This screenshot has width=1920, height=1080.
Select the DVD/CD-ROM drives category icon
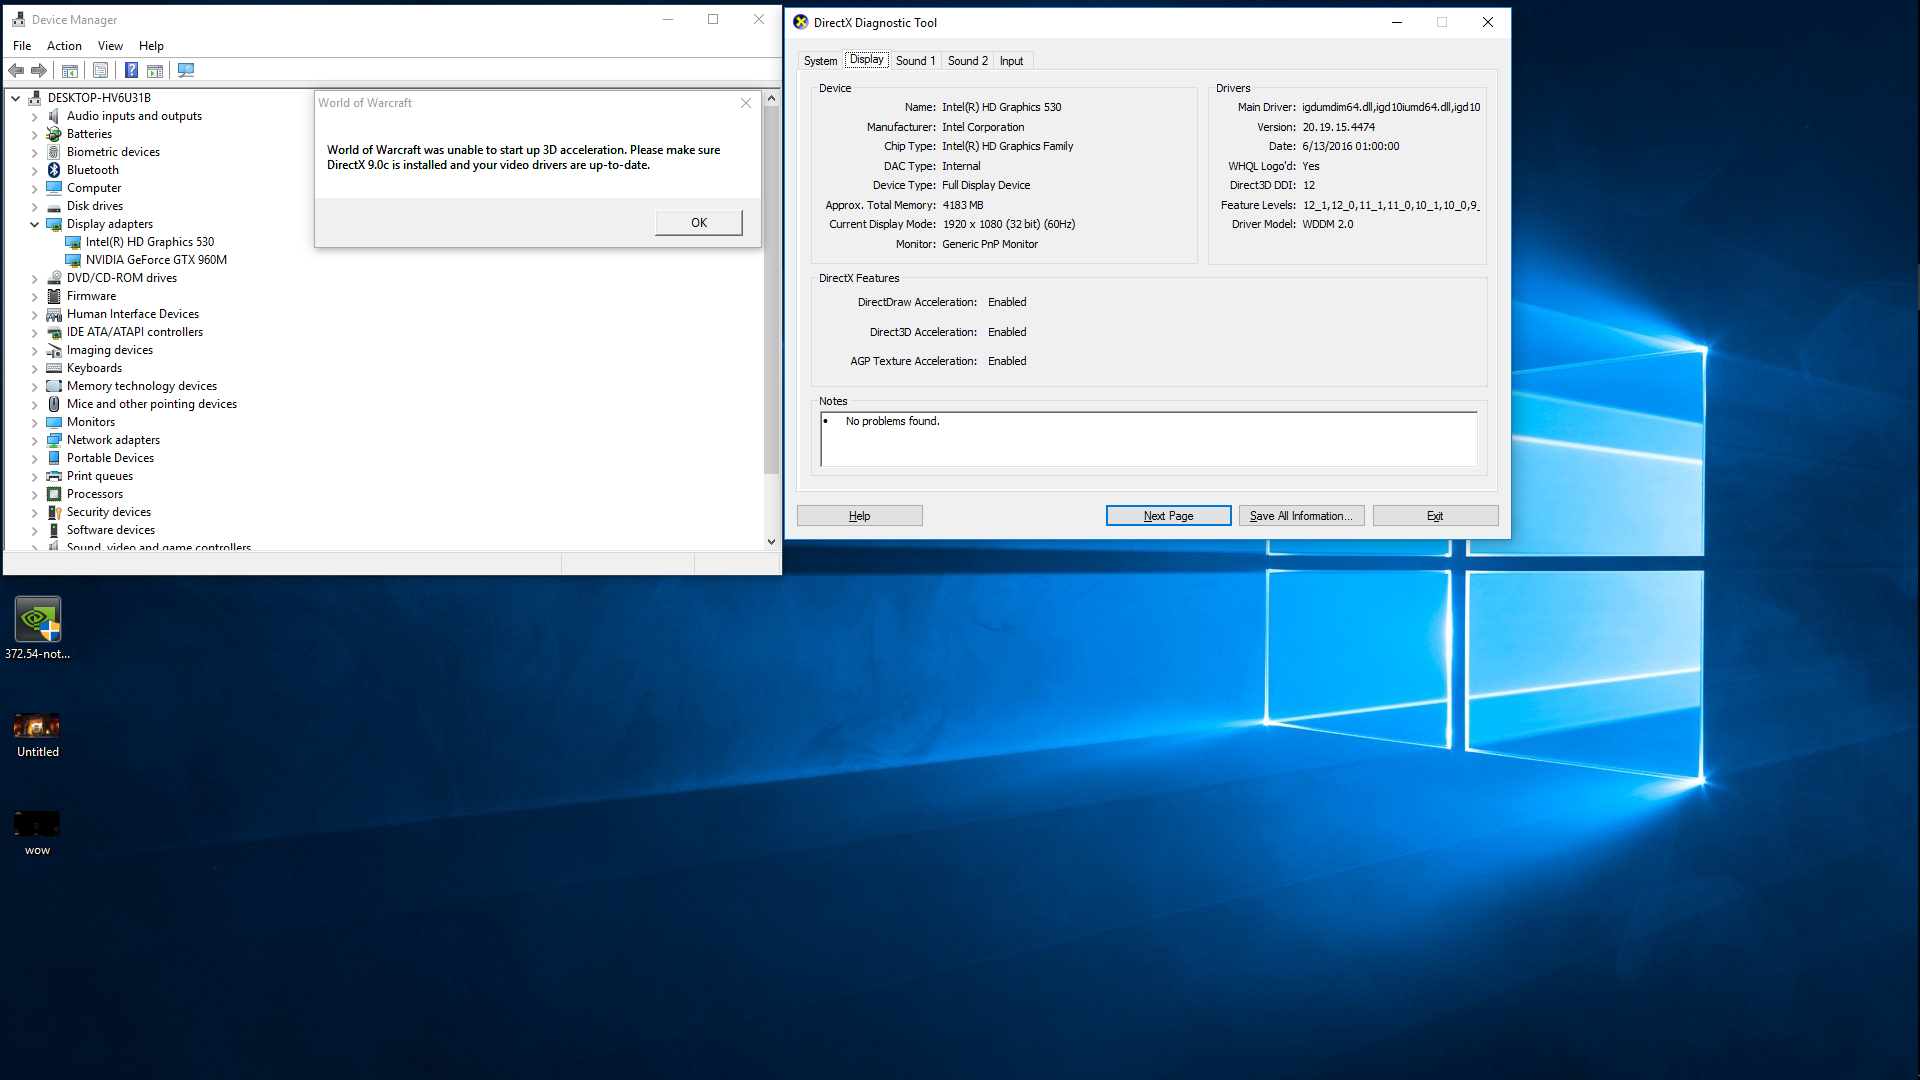pos(54,278)
